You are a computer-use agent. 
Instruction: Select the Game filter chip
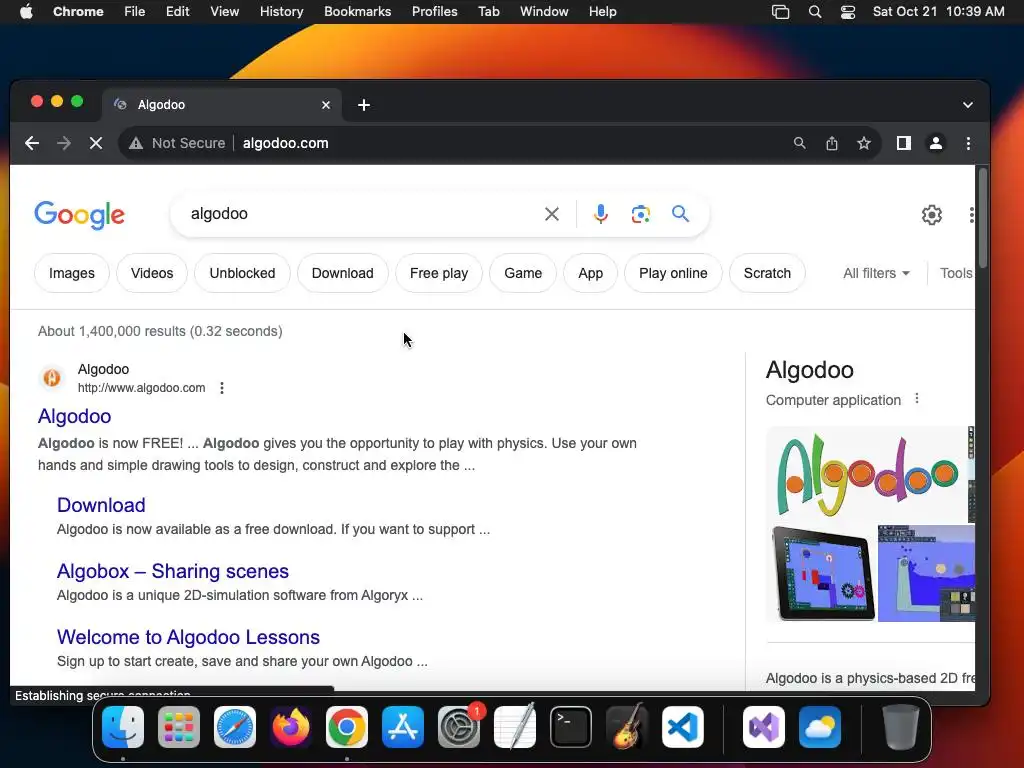523,273
